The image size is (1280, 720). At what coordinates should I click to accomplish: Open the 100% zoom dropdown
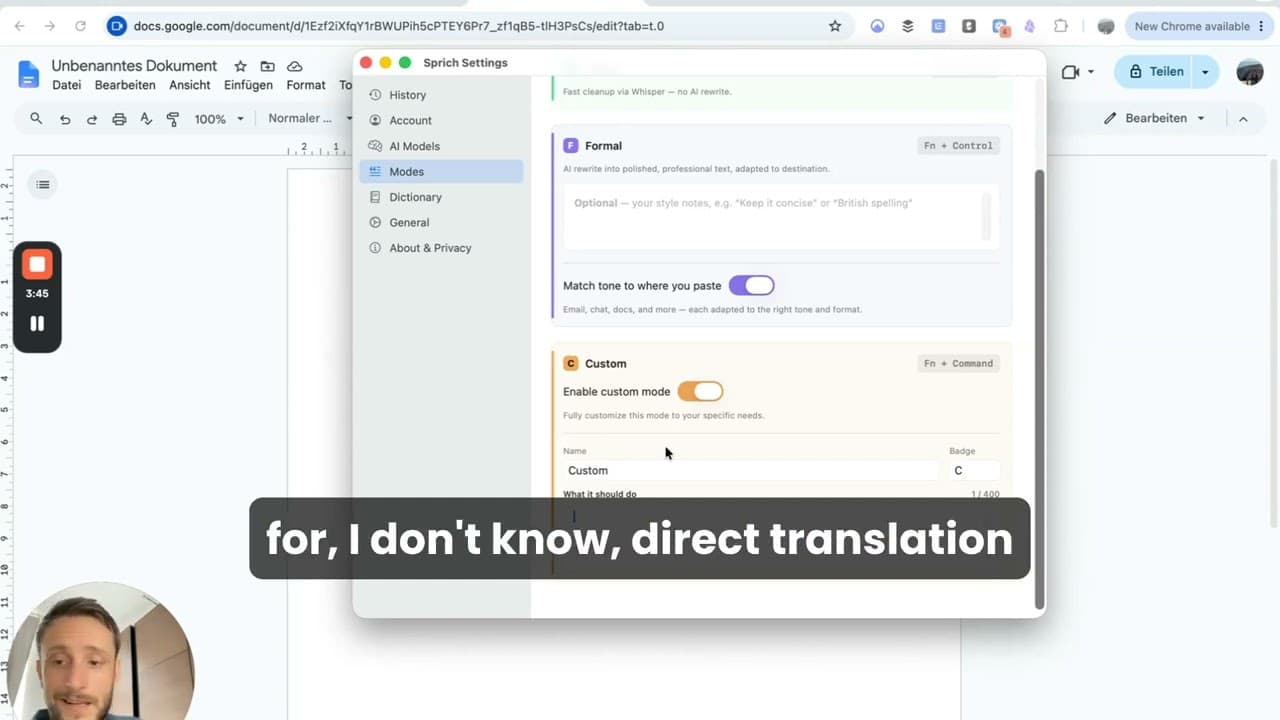click(x=219, y=119)
